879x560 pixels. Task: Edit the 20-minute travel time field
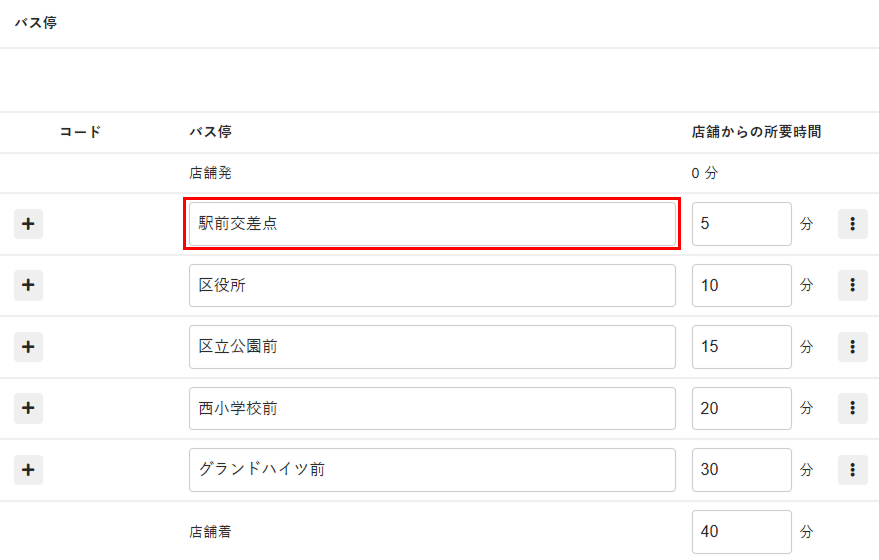pos(741,408)
